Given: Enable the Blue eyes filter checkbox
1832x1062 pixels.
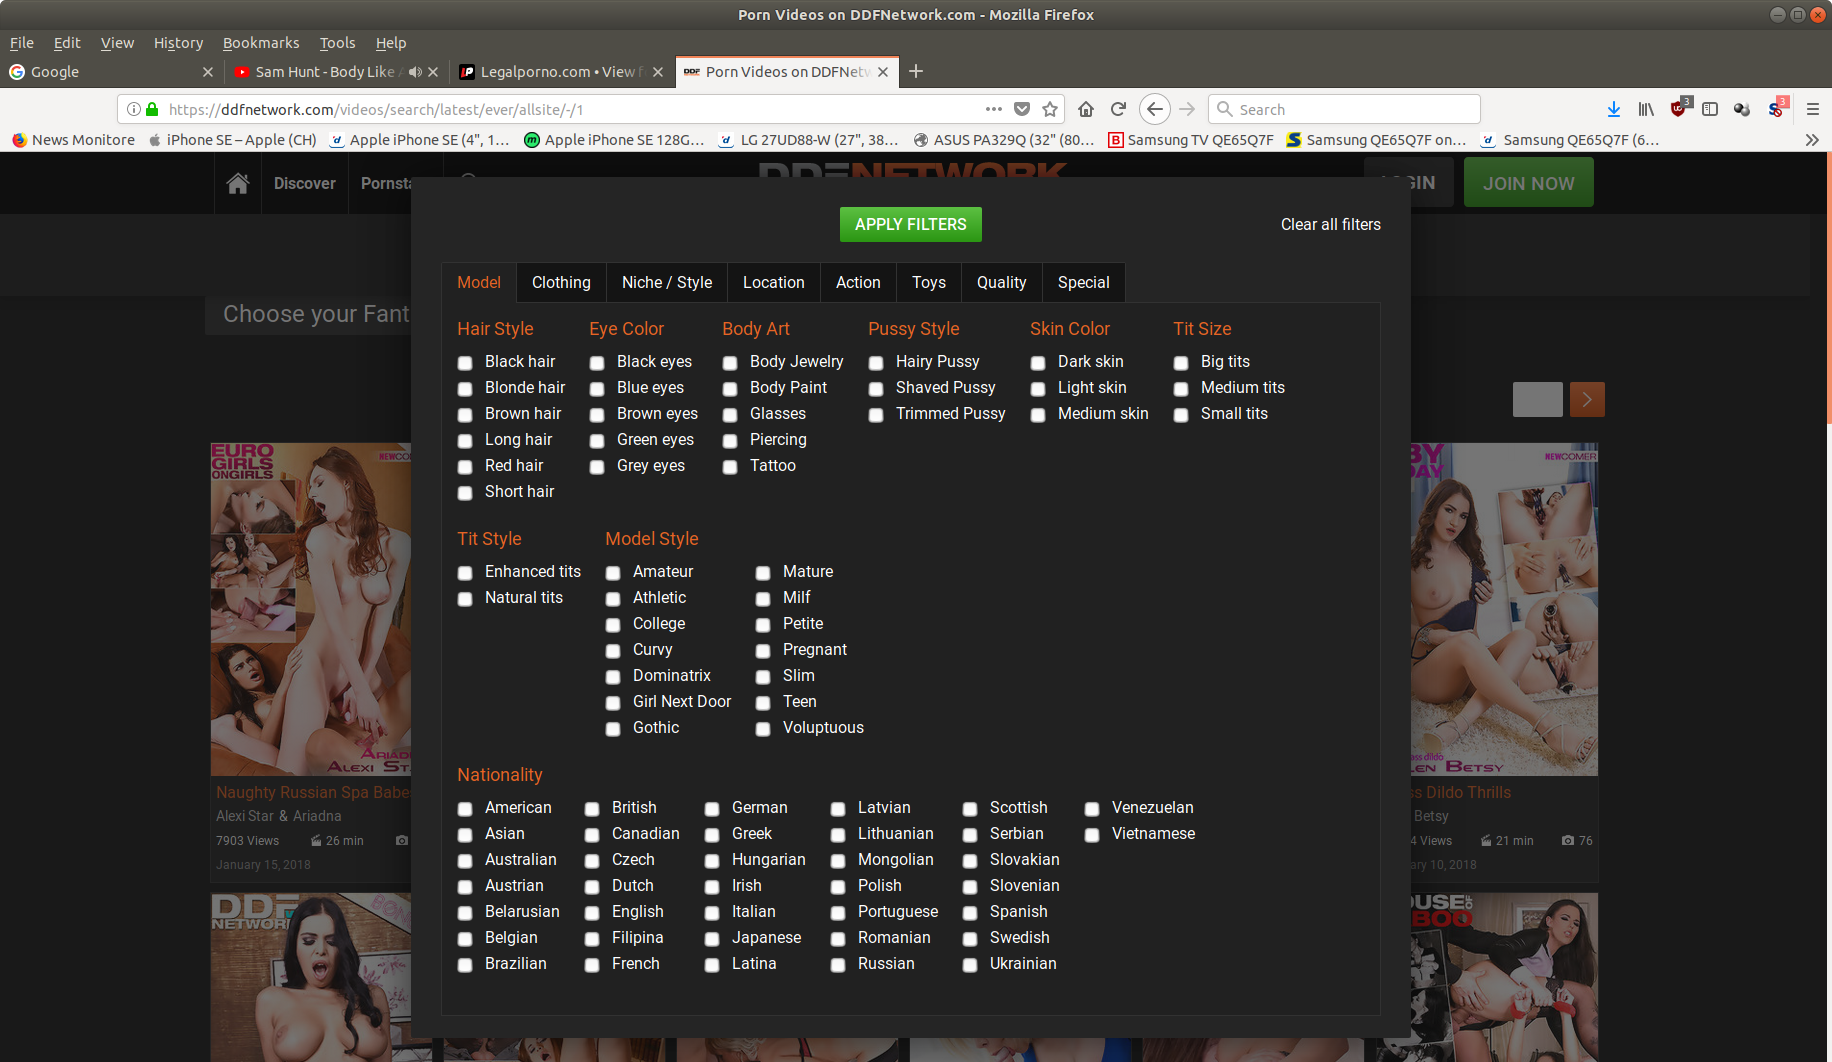Looking at the screenshot, I should coord(597,389).
